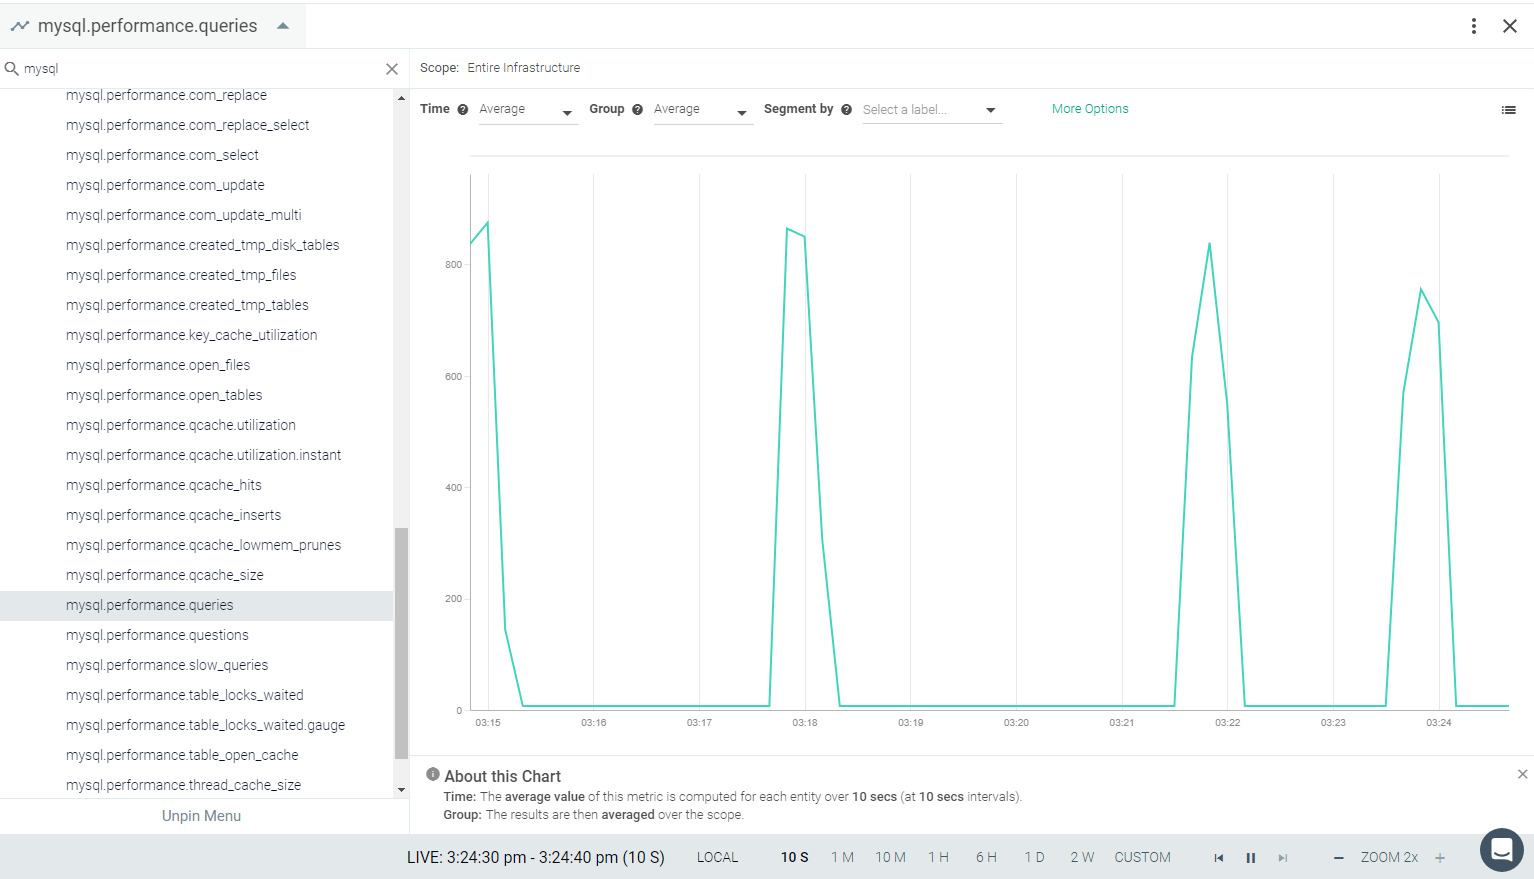Screen dimensions: 1534x879
Task: Click the Segment by help icon
Action: click(x=847, y=110)
